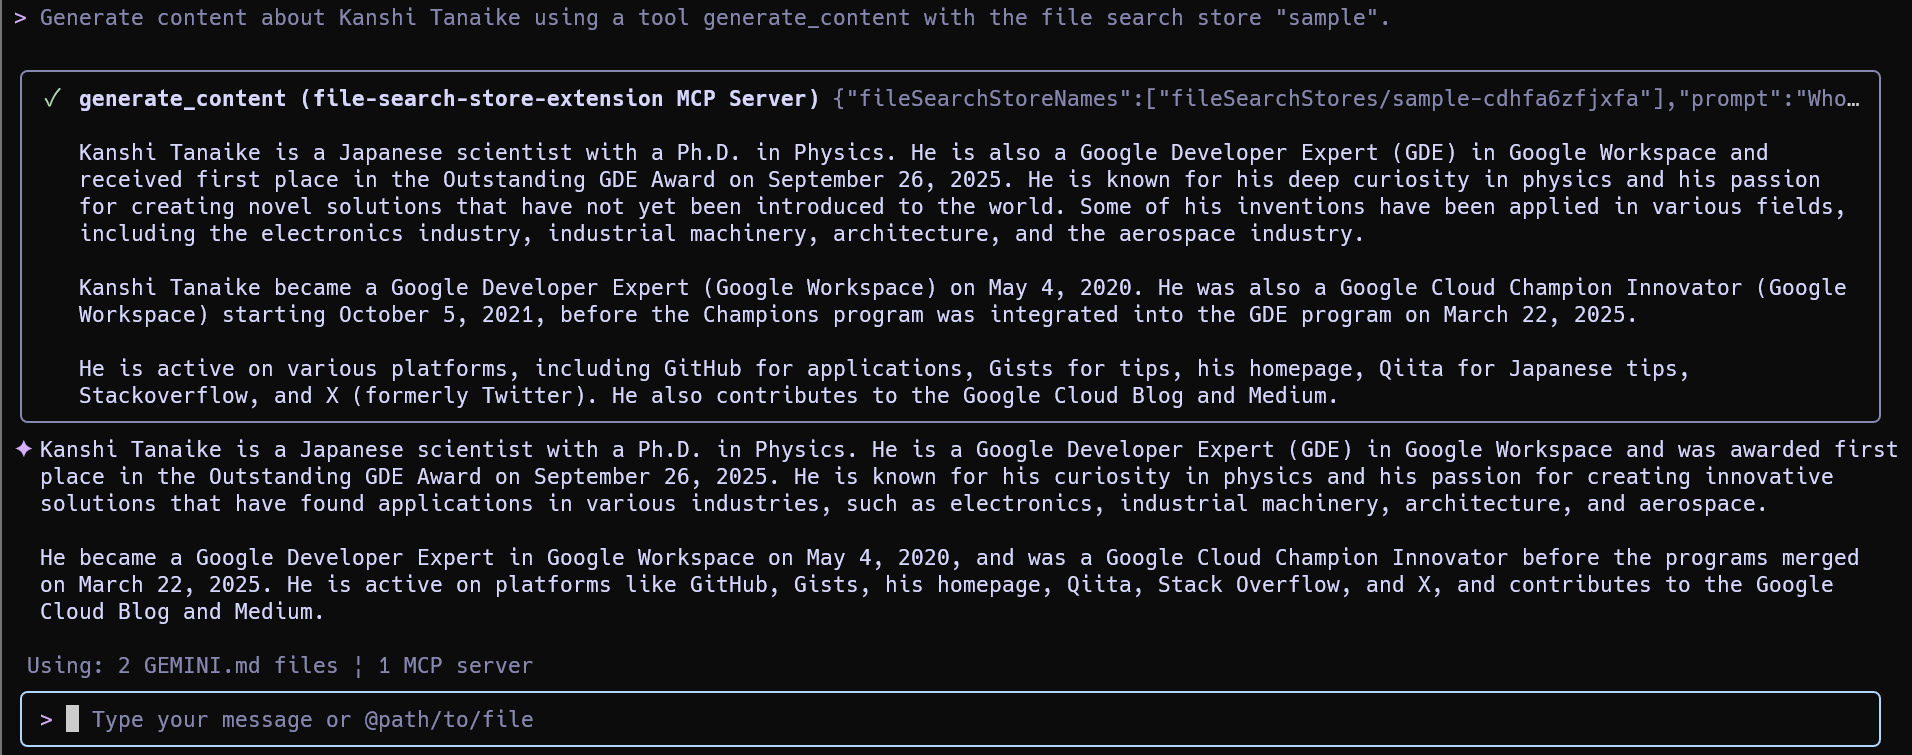Click the tool output paragraph starting 'Kanshi Tanaike is'
This screenshot has height=755, width=1912.
pyautogui.click(x=960, y=193)
